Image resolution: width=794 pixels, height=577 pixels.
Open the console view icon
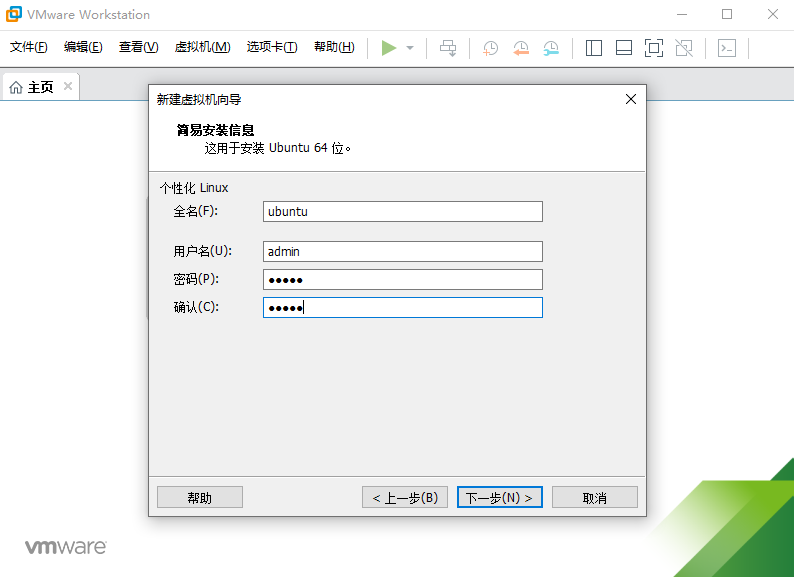[x=727, y=48]
